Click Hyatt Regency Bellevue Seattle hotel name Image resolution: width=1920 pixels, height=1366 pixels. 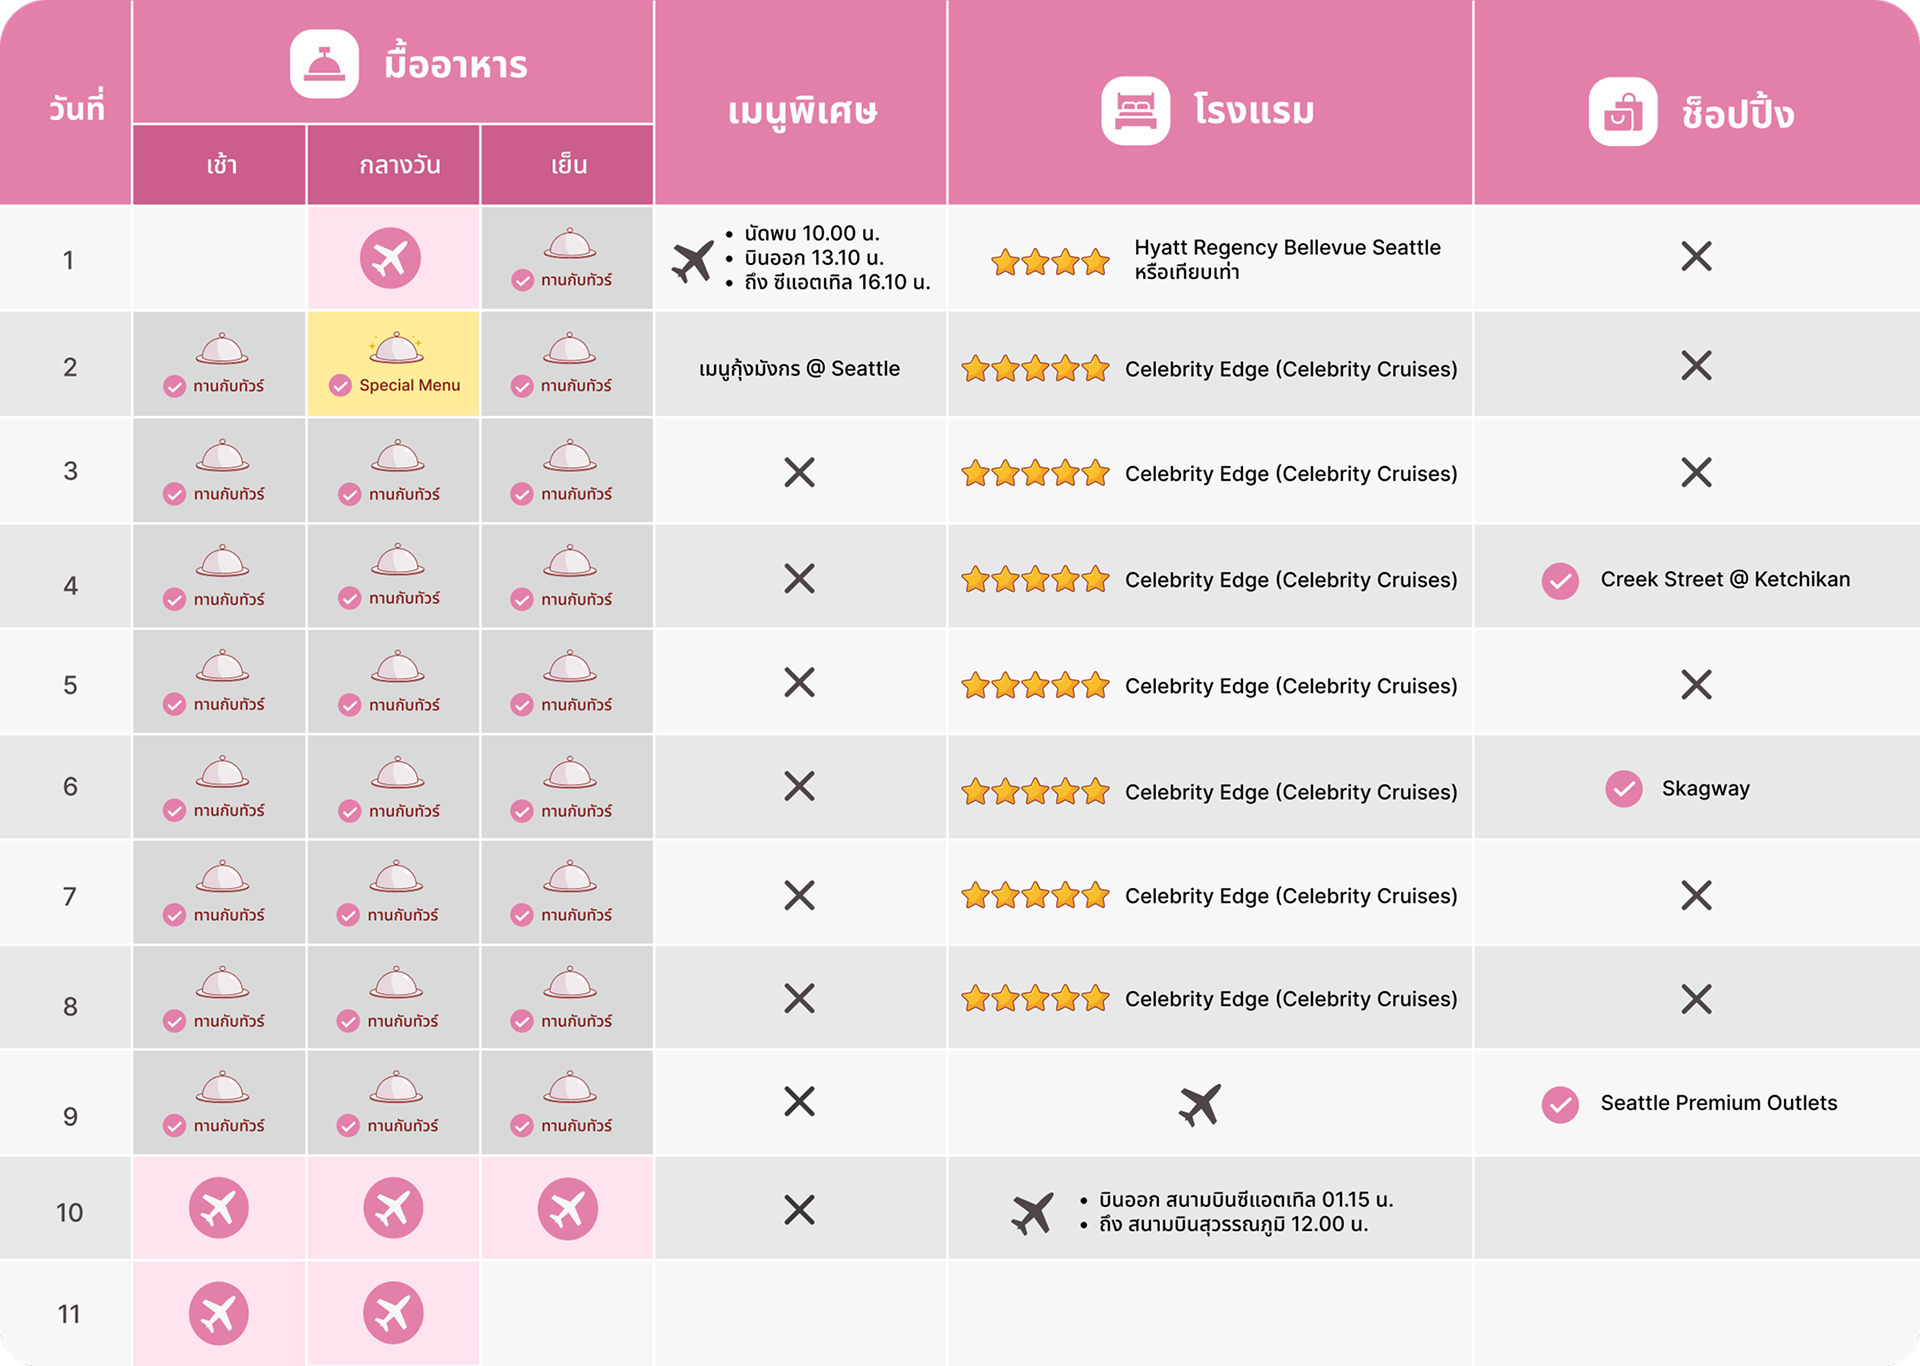(1286, 248)
